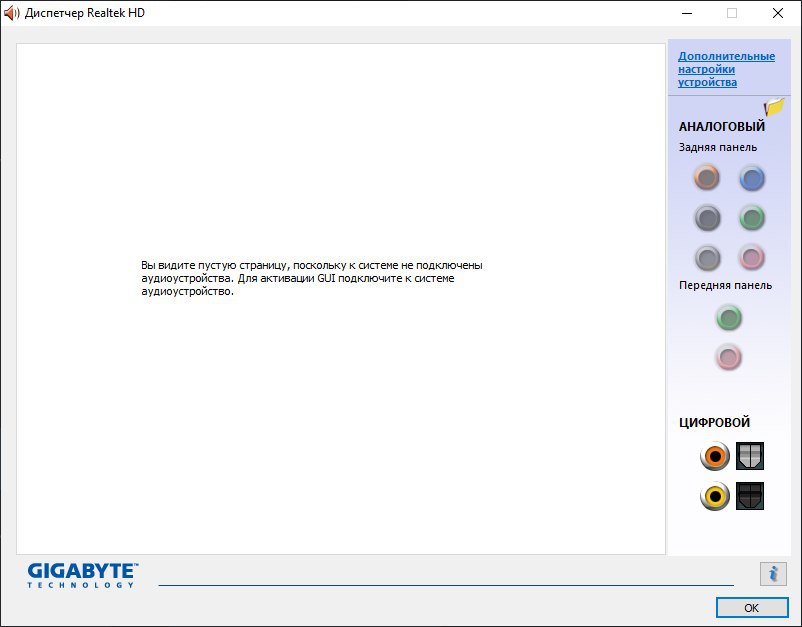Select the green front panel jack

(x=728, y=318)
